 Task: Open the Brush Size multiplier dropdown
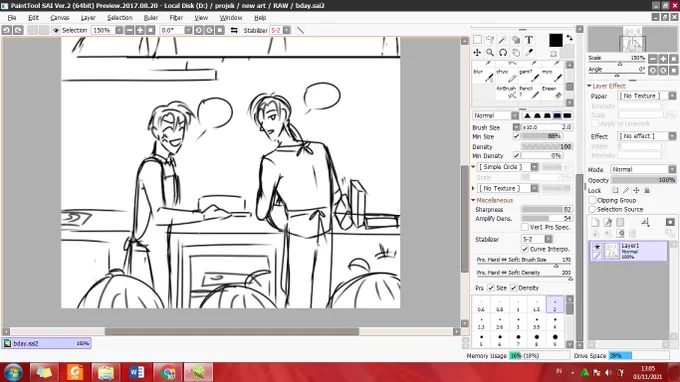pos(516,127)
